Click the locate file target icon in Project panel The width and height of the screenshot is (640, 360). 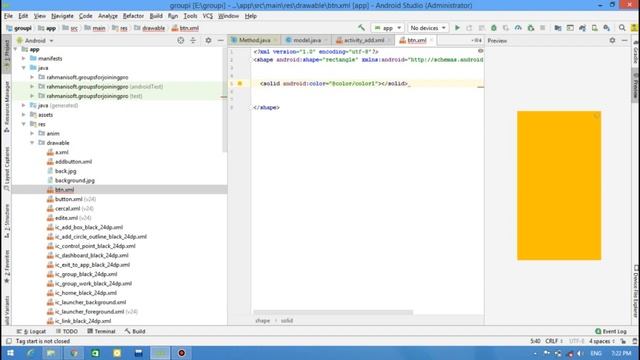[x=180, y=40]
